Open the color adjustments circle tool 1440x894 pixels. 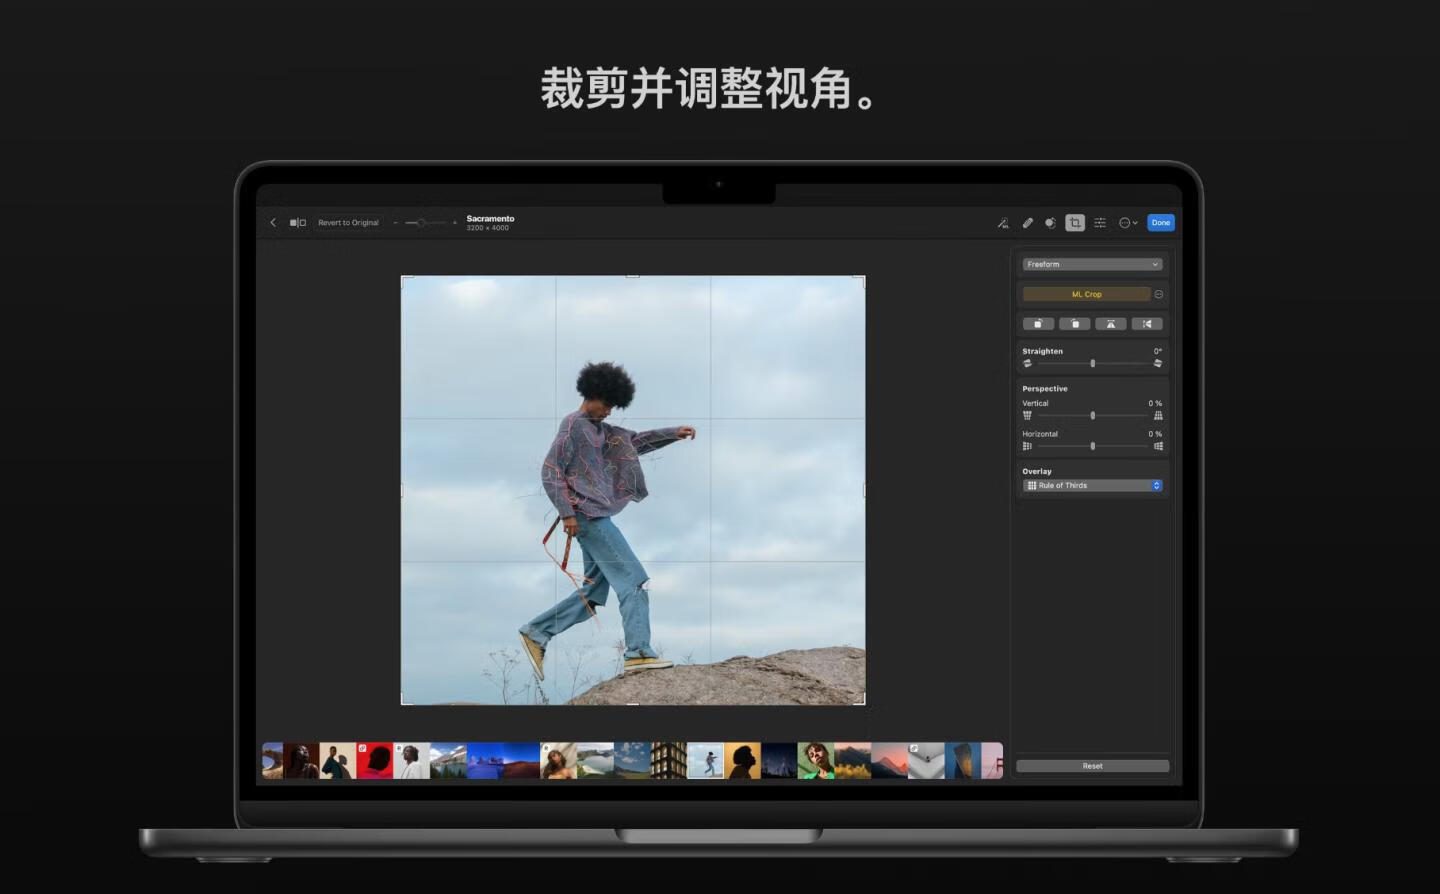[1050, 223]
